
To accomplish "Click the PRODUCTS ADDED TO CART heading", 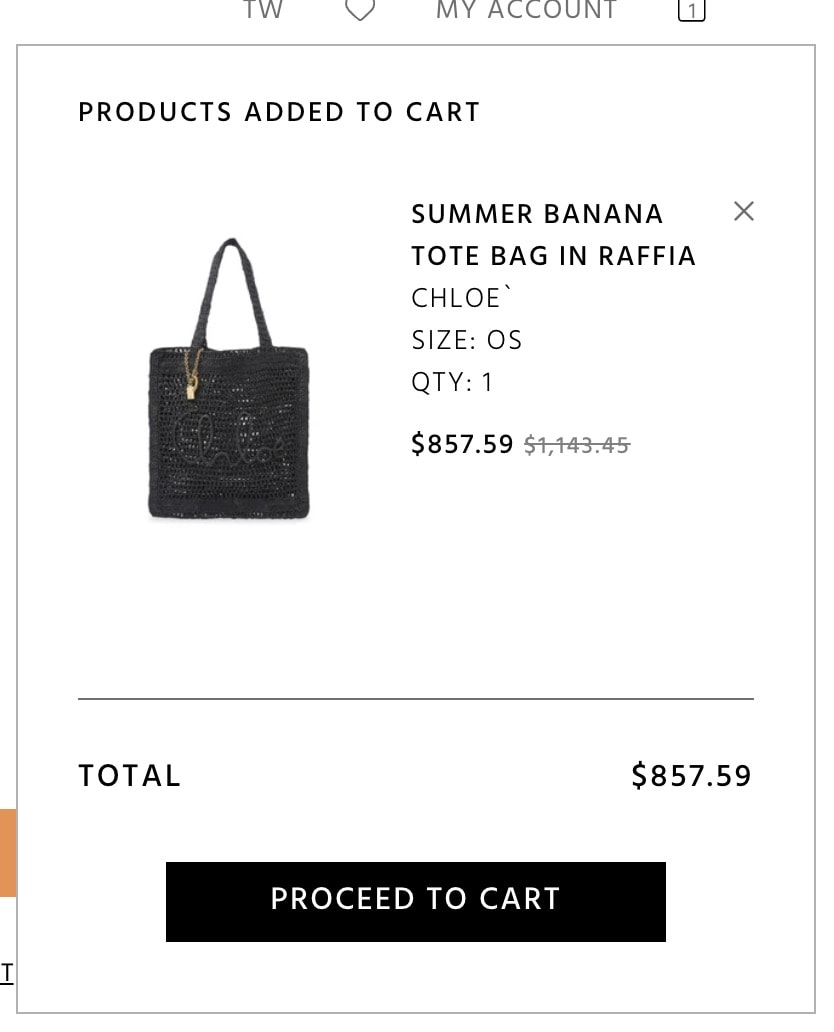I will click(x=279, y=112).
